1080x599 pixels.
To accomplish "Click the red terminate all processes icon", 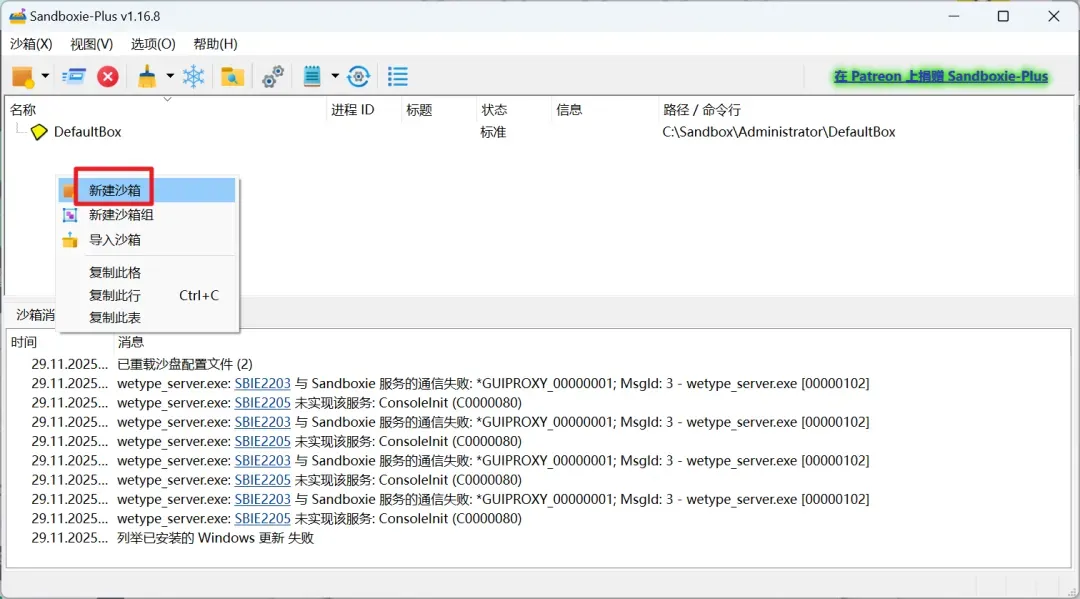I will pyautogui.click(x=107, y=76).
